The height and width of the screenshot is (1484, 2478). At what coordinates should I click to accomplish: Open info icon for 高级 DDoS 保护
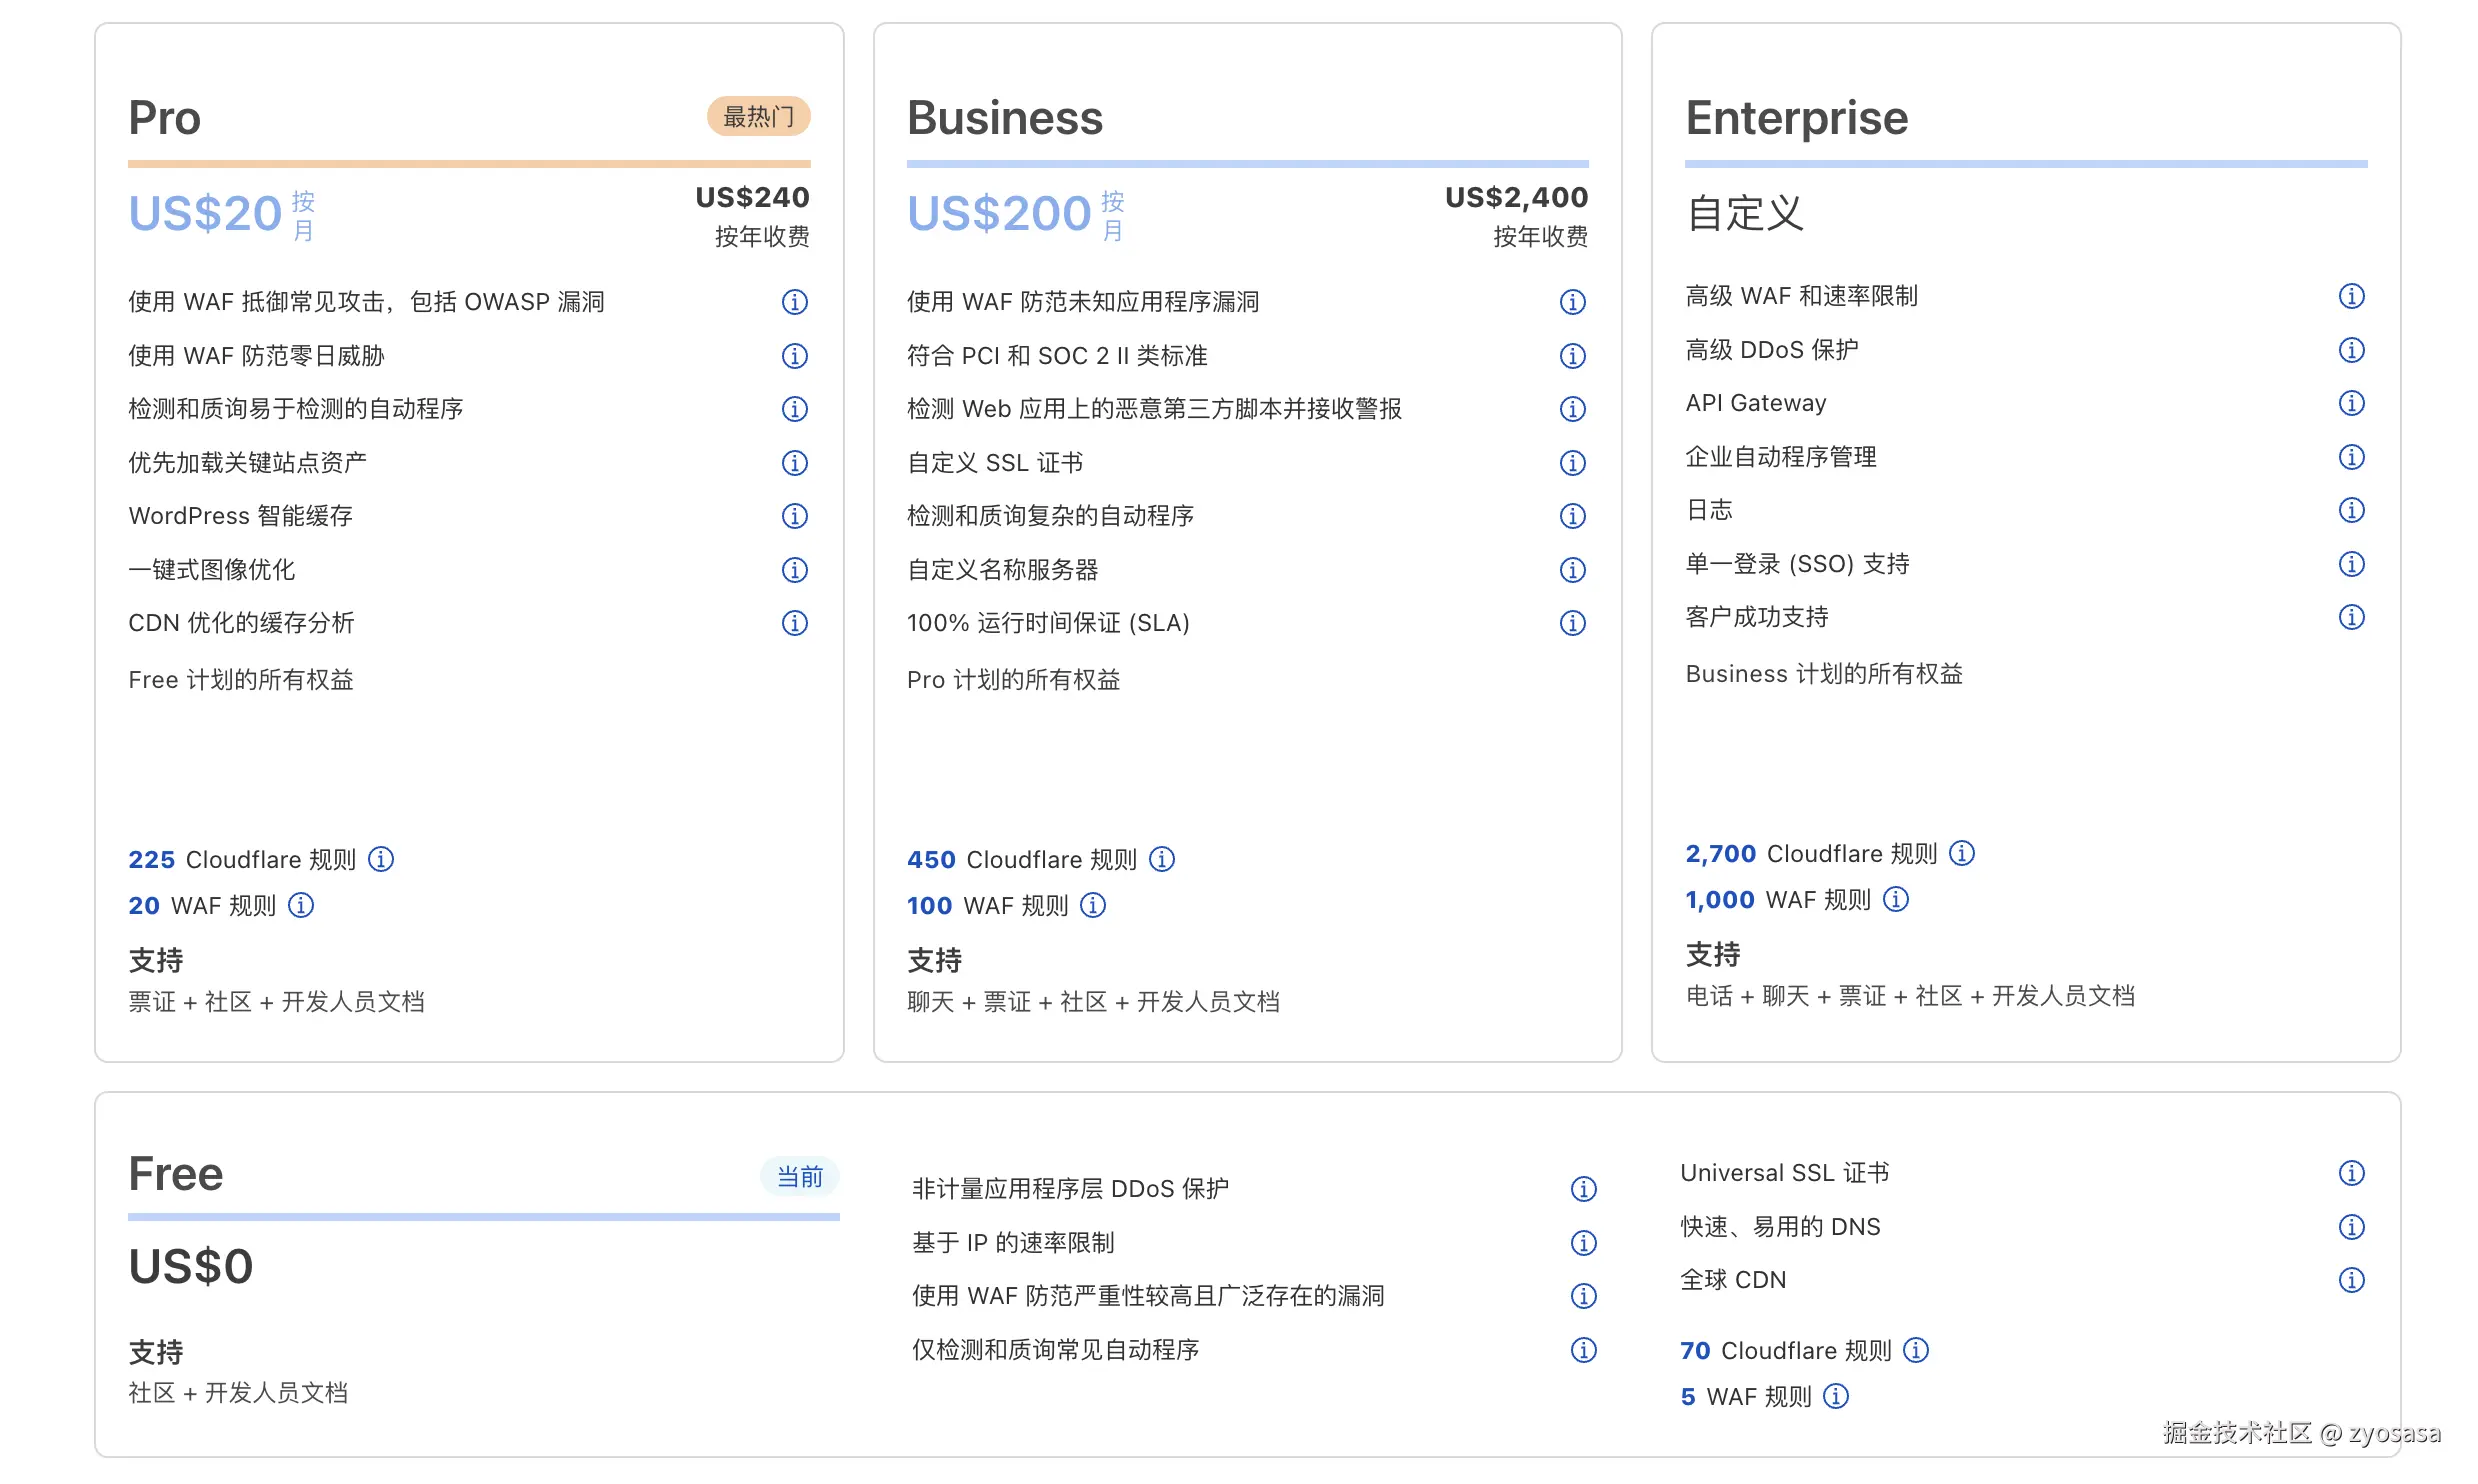[x=2352, y=350]
